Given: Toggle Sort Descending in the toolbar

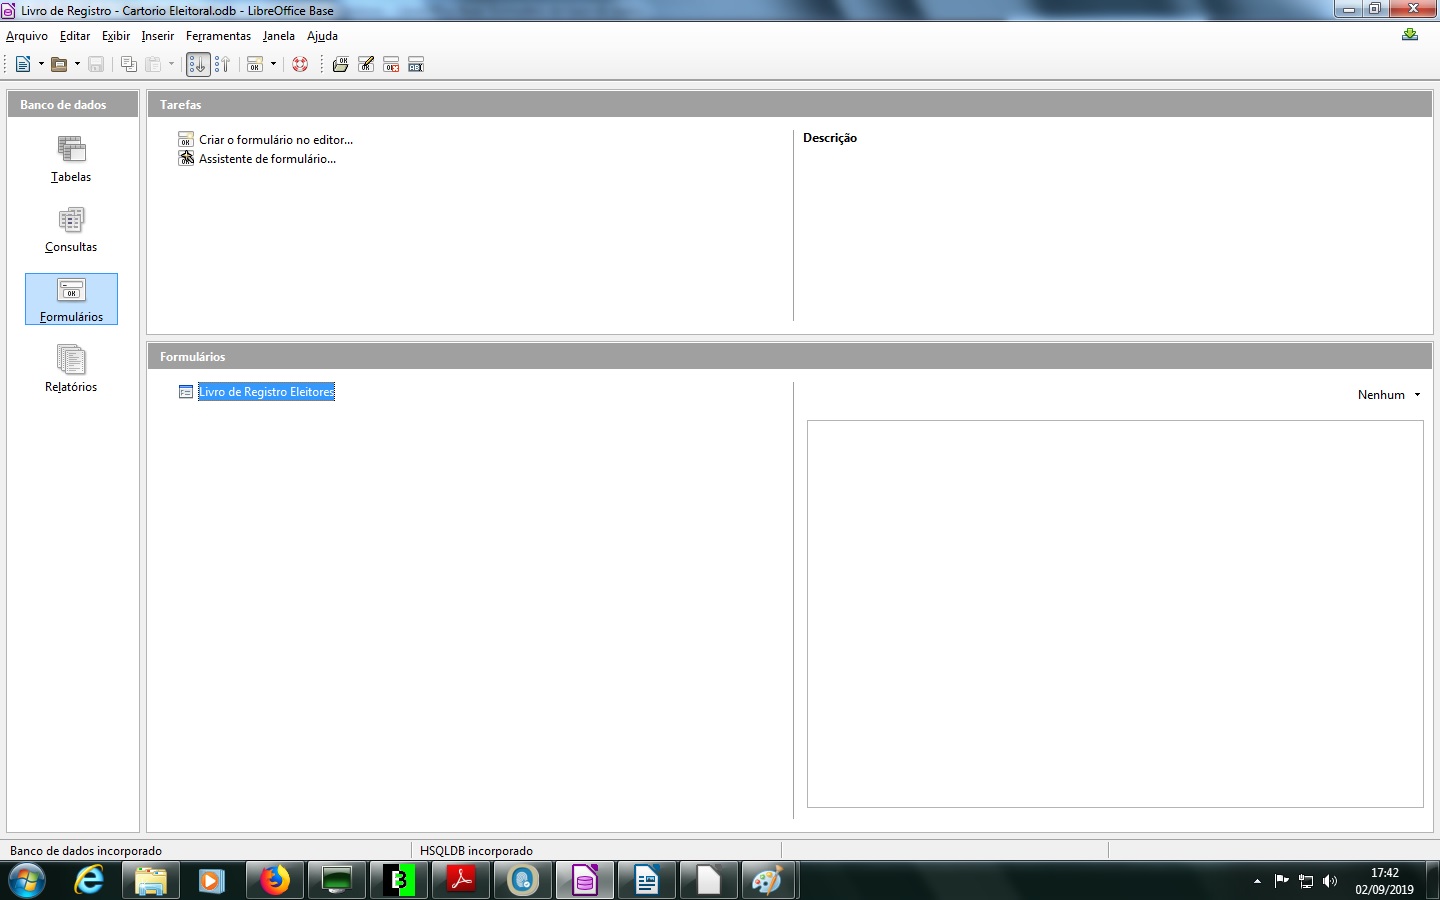Looking at the screenshot, I should click(222, 65).
